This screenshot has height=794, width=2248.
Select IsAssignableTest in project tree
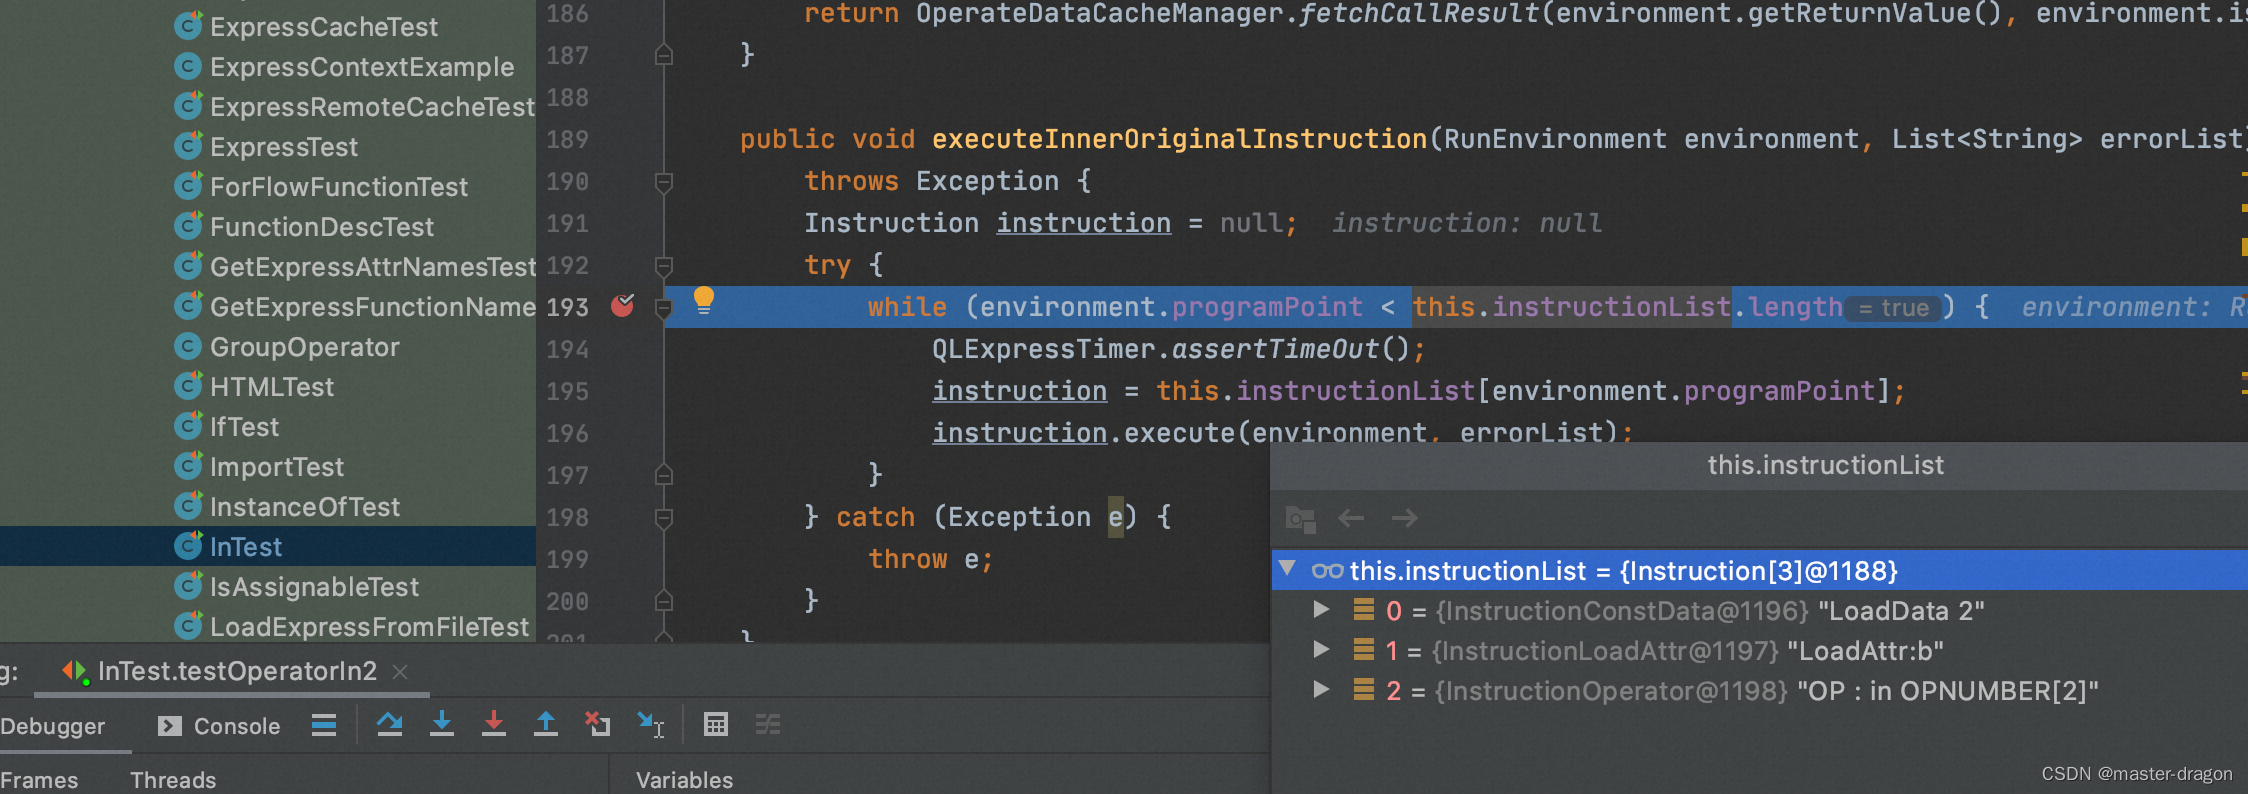click(x=314, y=587)
